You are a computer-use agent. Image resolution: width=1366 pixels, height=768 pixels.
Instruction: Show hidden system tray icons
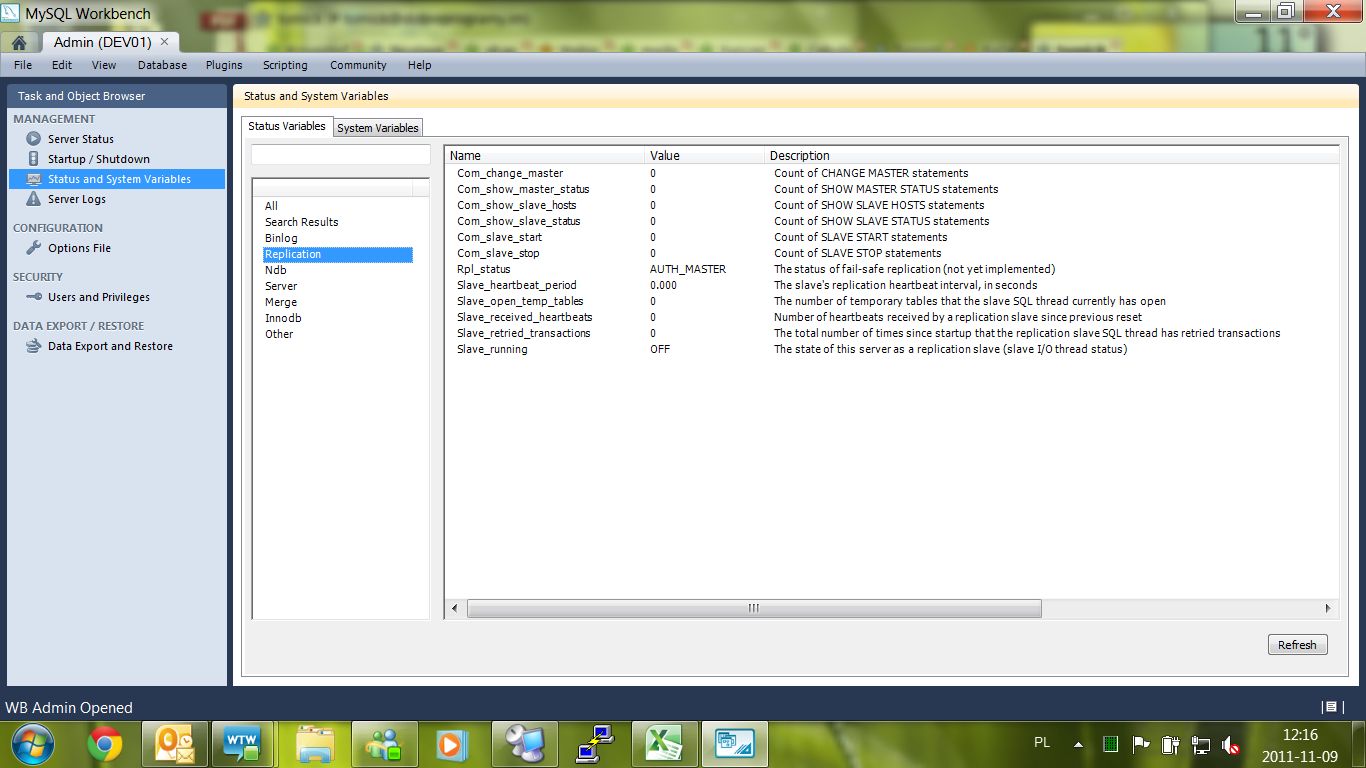[x=1078, y=745]
